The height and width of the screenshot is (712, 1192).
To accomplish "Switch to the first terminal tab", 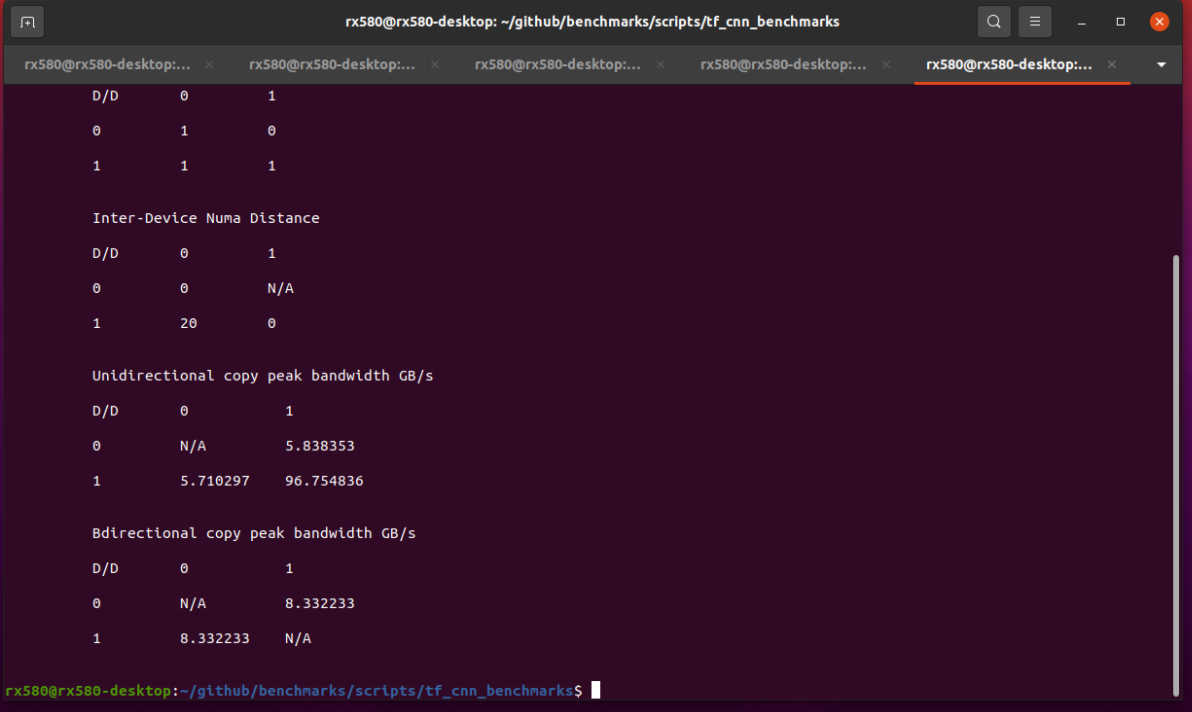I will [107, 65].
